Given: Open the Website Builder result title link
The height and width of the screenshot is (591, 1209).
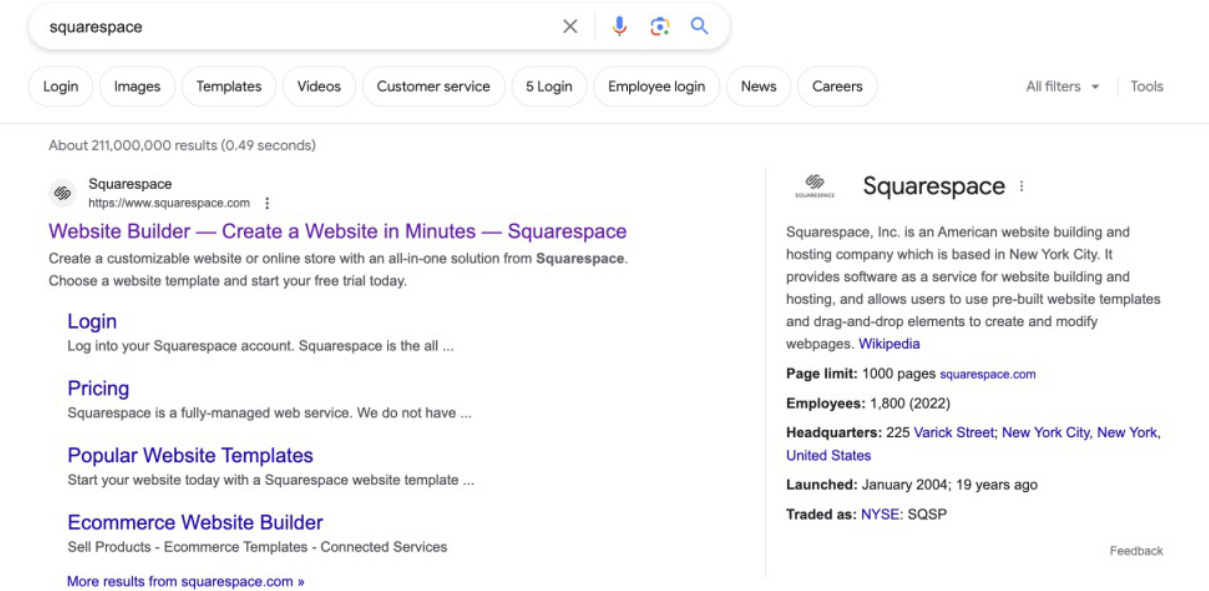Looking at the screenshot, I should [x=337, y=231].
